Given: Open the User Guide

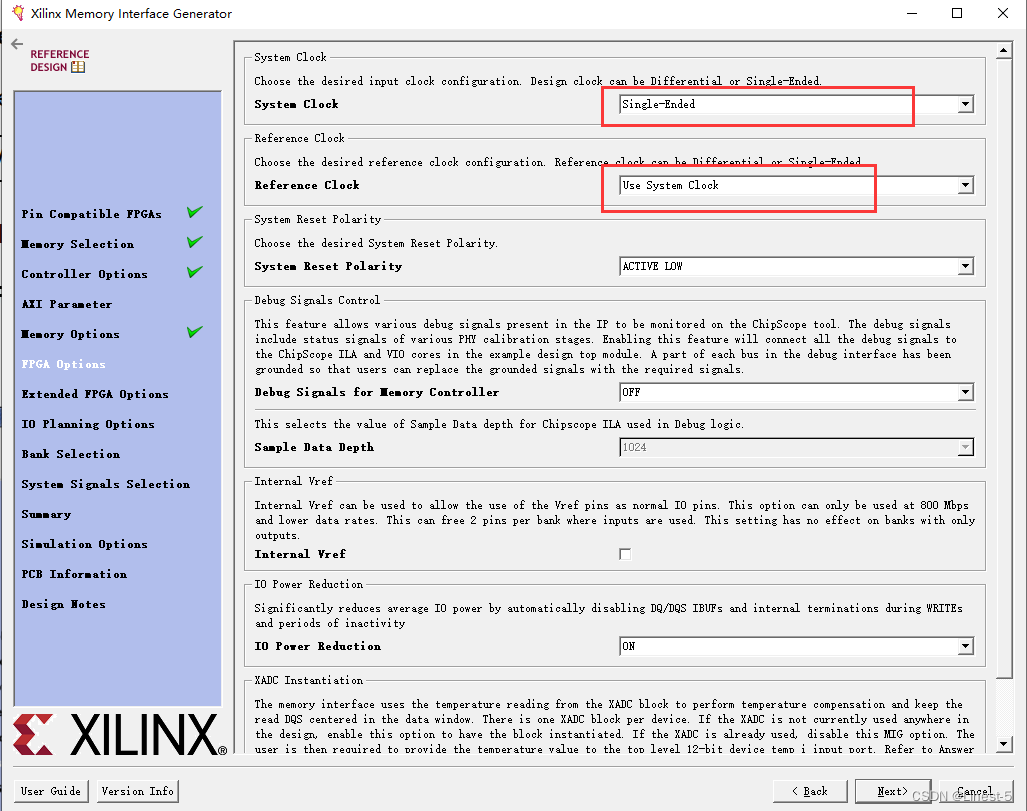Looking at the screenshot, I should pyautogui.click(x=50, y=791).
